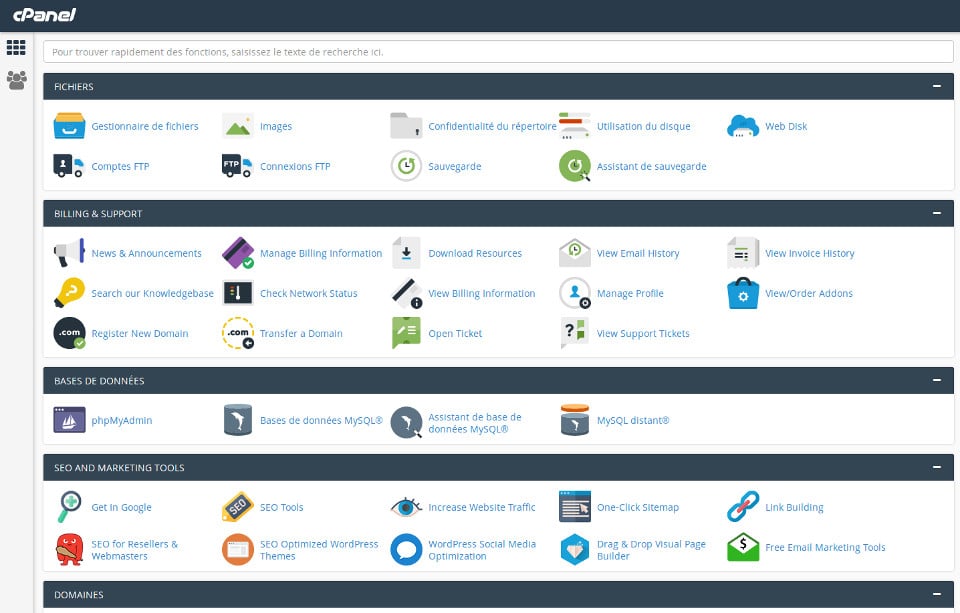Viewport: 960px width, 613px height.
Task: Open Search our Knowledgebase lightbulb icon
Action: coord(69,293)
